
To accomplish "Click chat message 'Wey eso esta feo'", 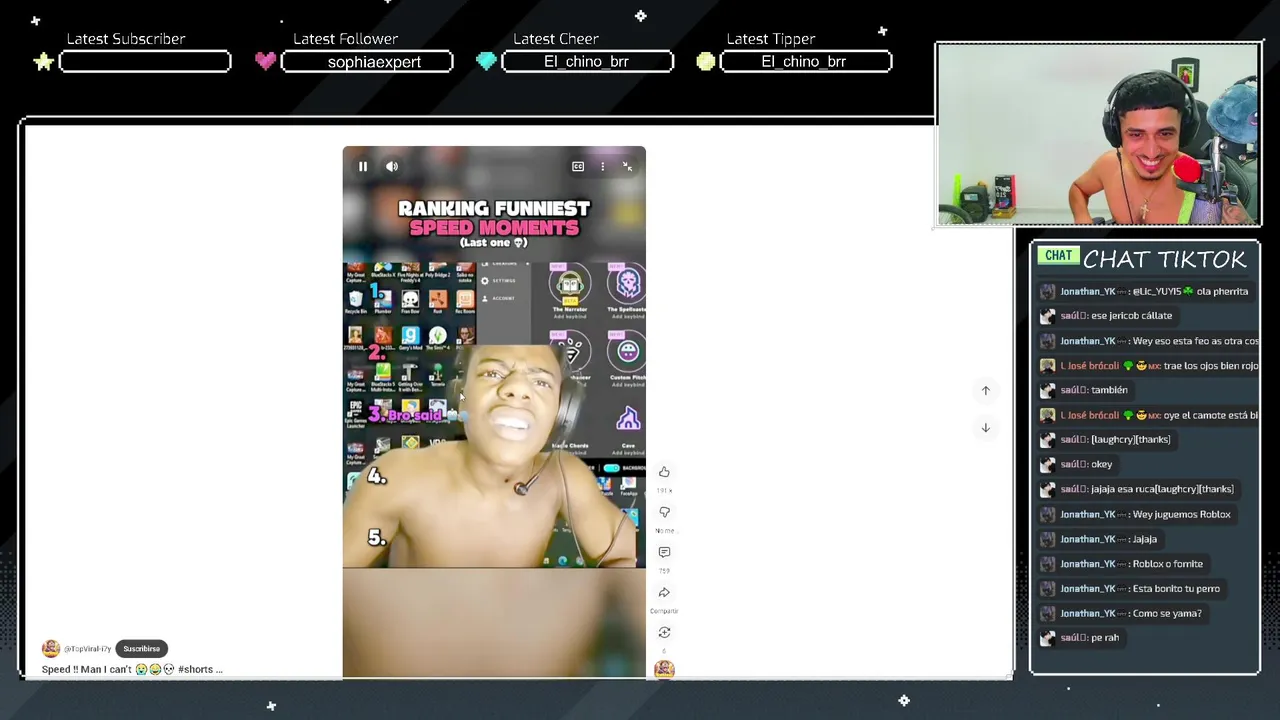I will point(1195,341).
